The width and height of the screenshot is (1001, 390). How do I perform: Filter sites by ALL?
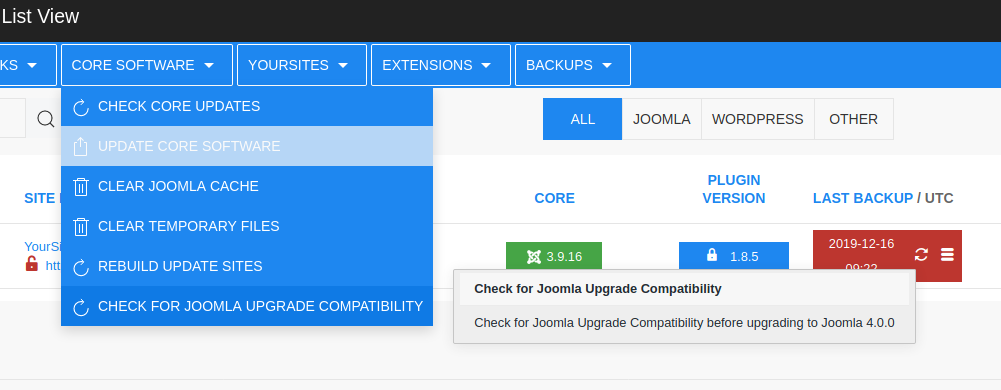tap(582, 119)
